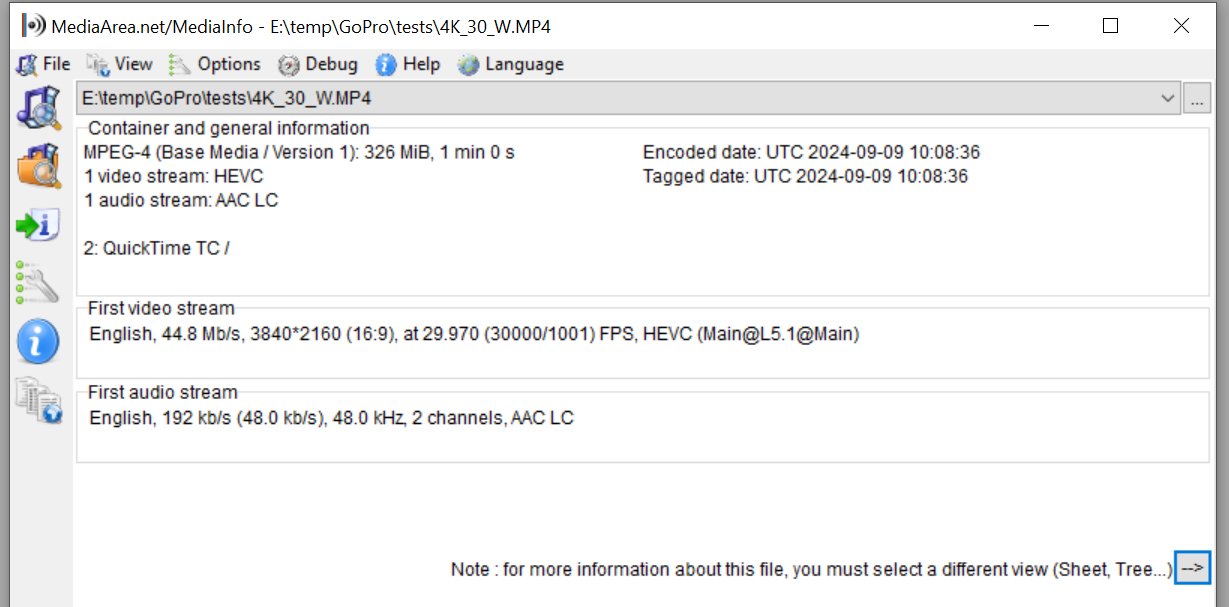1229x607 pixels.
Task: Open the Debug menu
Action: tap(318, 64)
